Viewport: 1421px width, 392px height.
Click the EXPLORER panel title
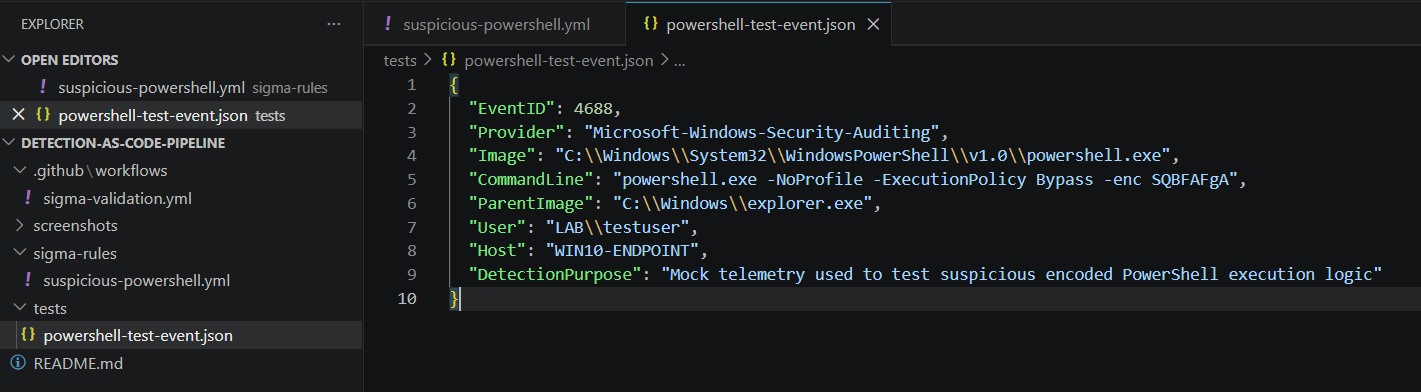tap(52, 24)
